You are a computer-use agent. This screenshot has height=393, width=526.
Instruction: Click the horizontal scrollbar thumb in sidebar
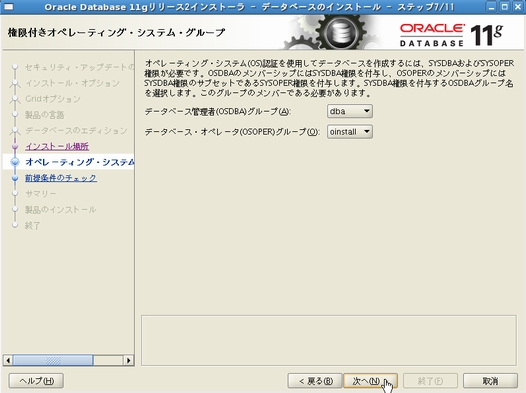pos(53,360)
